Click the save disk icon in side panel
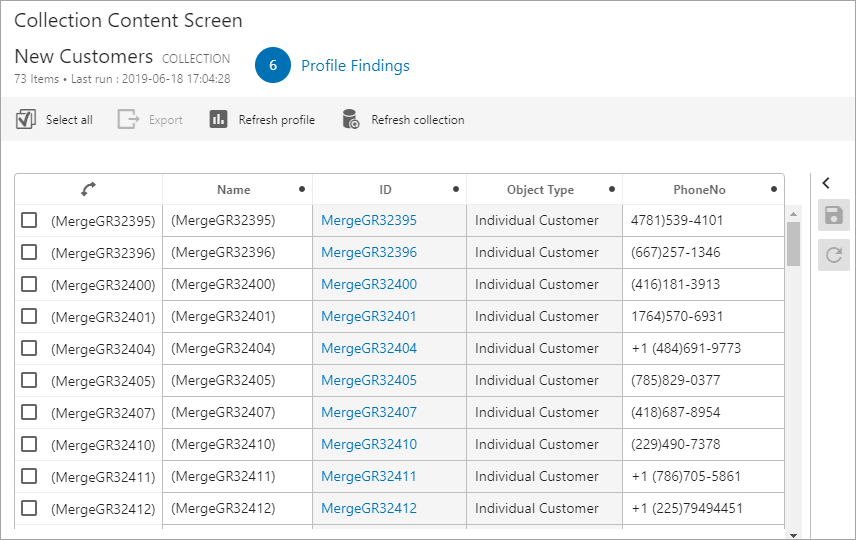856x540 pixels. pyautogui.click(x=833, y=216)
